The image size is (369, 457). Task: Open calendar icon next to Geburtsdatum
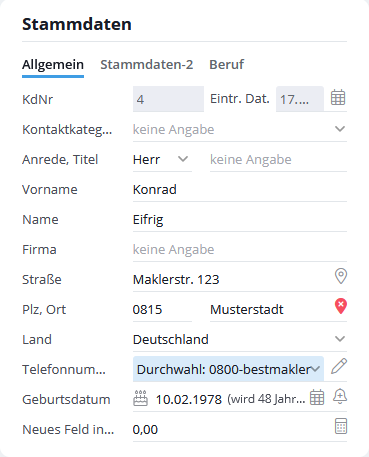[x=317, y=397]
